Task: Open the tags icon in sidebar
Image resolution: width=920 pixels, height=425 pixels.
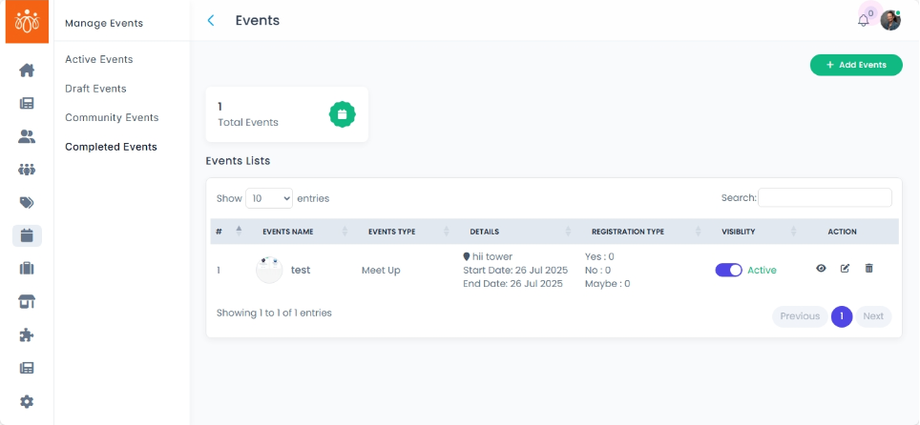Action: click(27, 203)
